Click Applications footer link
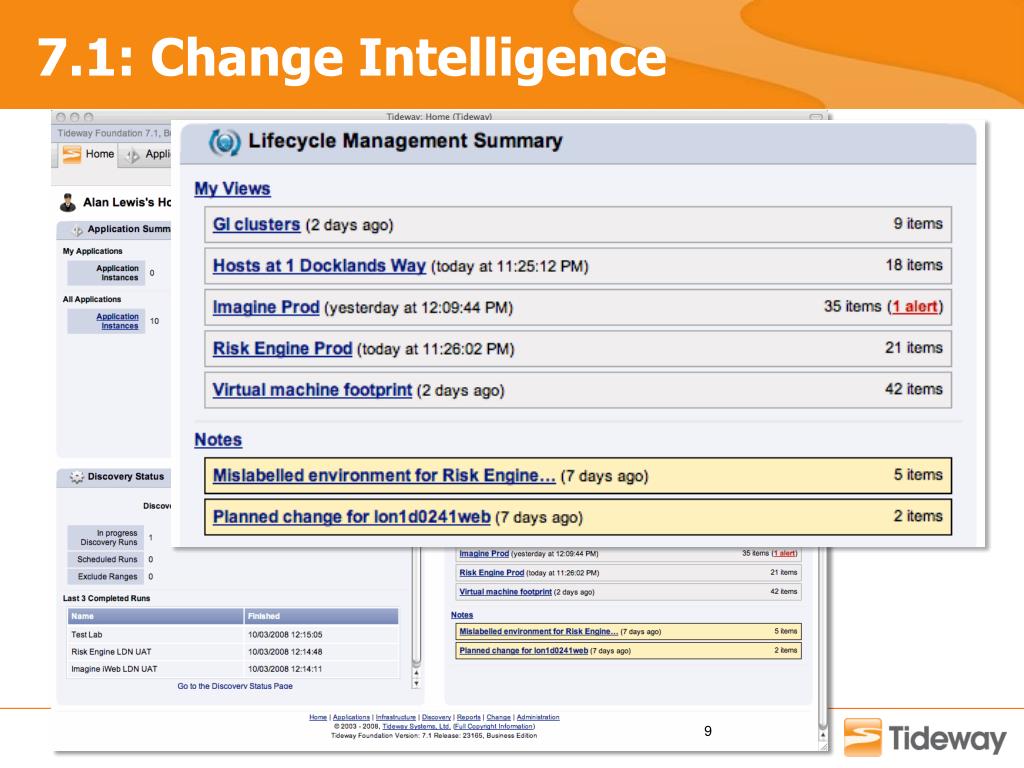1024x768 pixels. 351,717
